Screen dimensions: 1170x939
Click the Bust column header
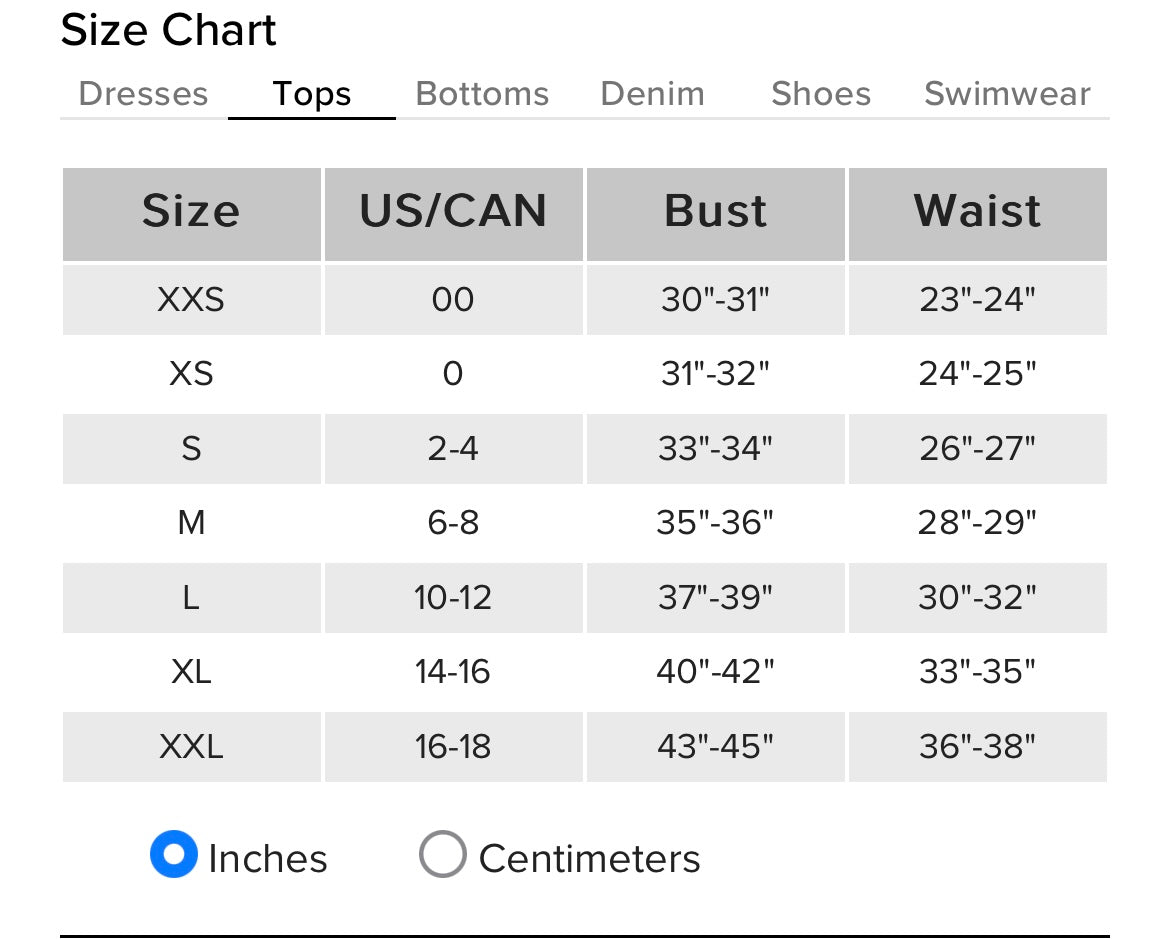point(716,212)
